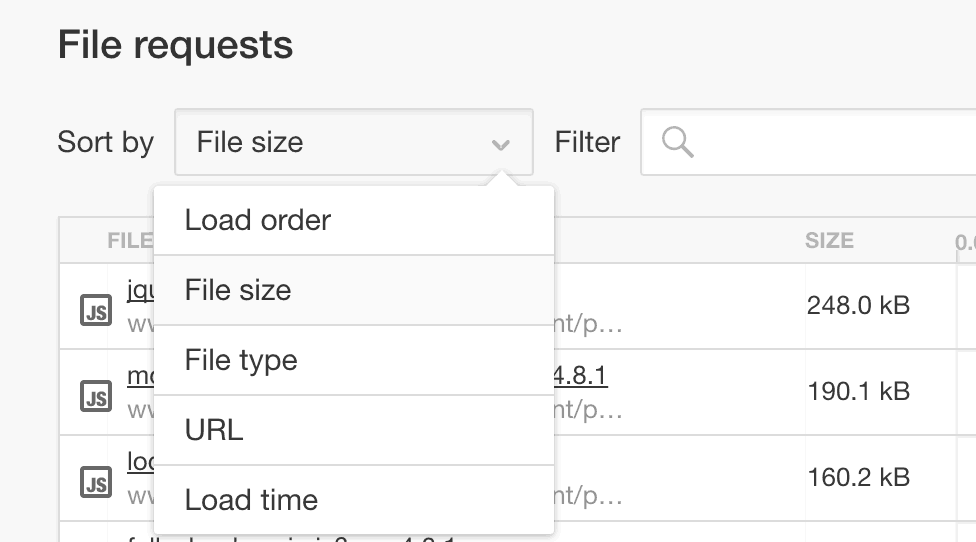Image resolution: width=976 pixels, height=542 pixels.
Task: Choose Load time from the sort menu
Action: [354, 499]
